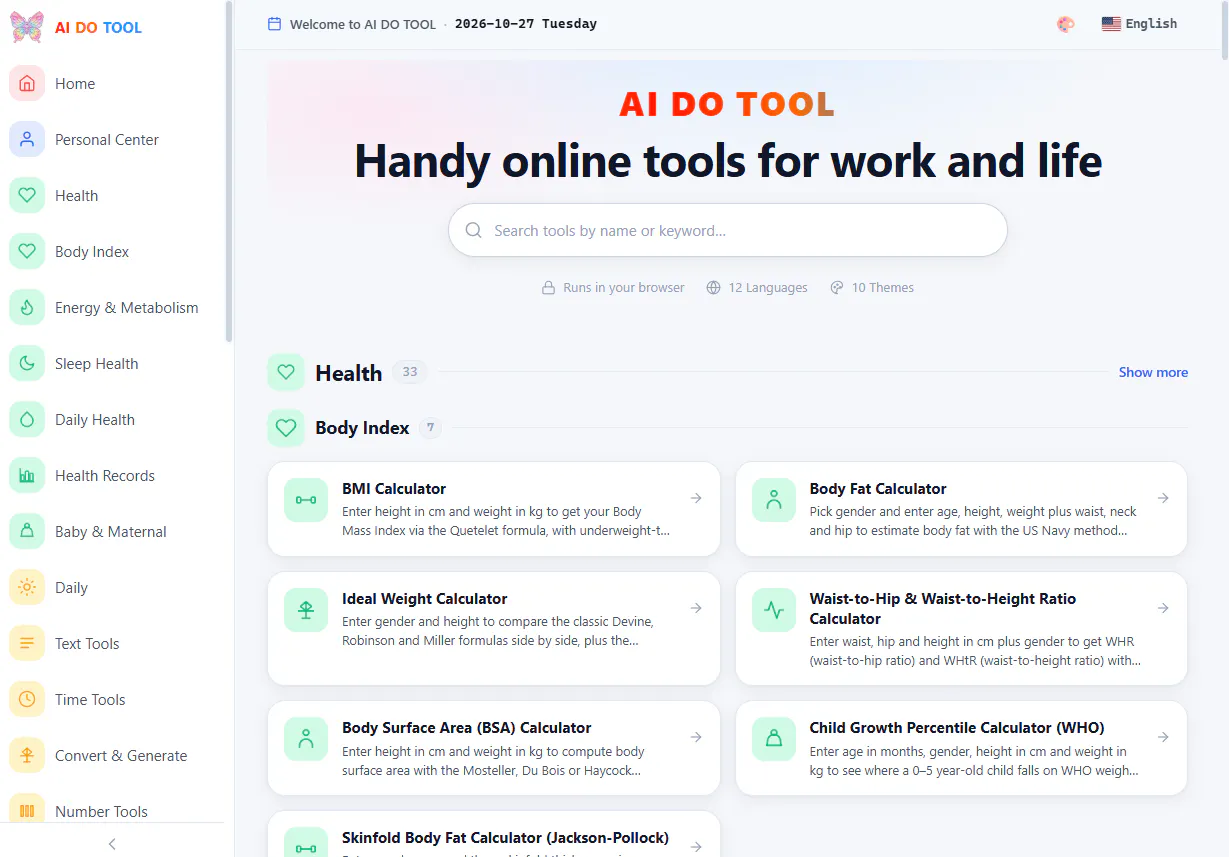Click the Personal Center user icon
This screenshot has height=857, width=1229.
(27, 140)
